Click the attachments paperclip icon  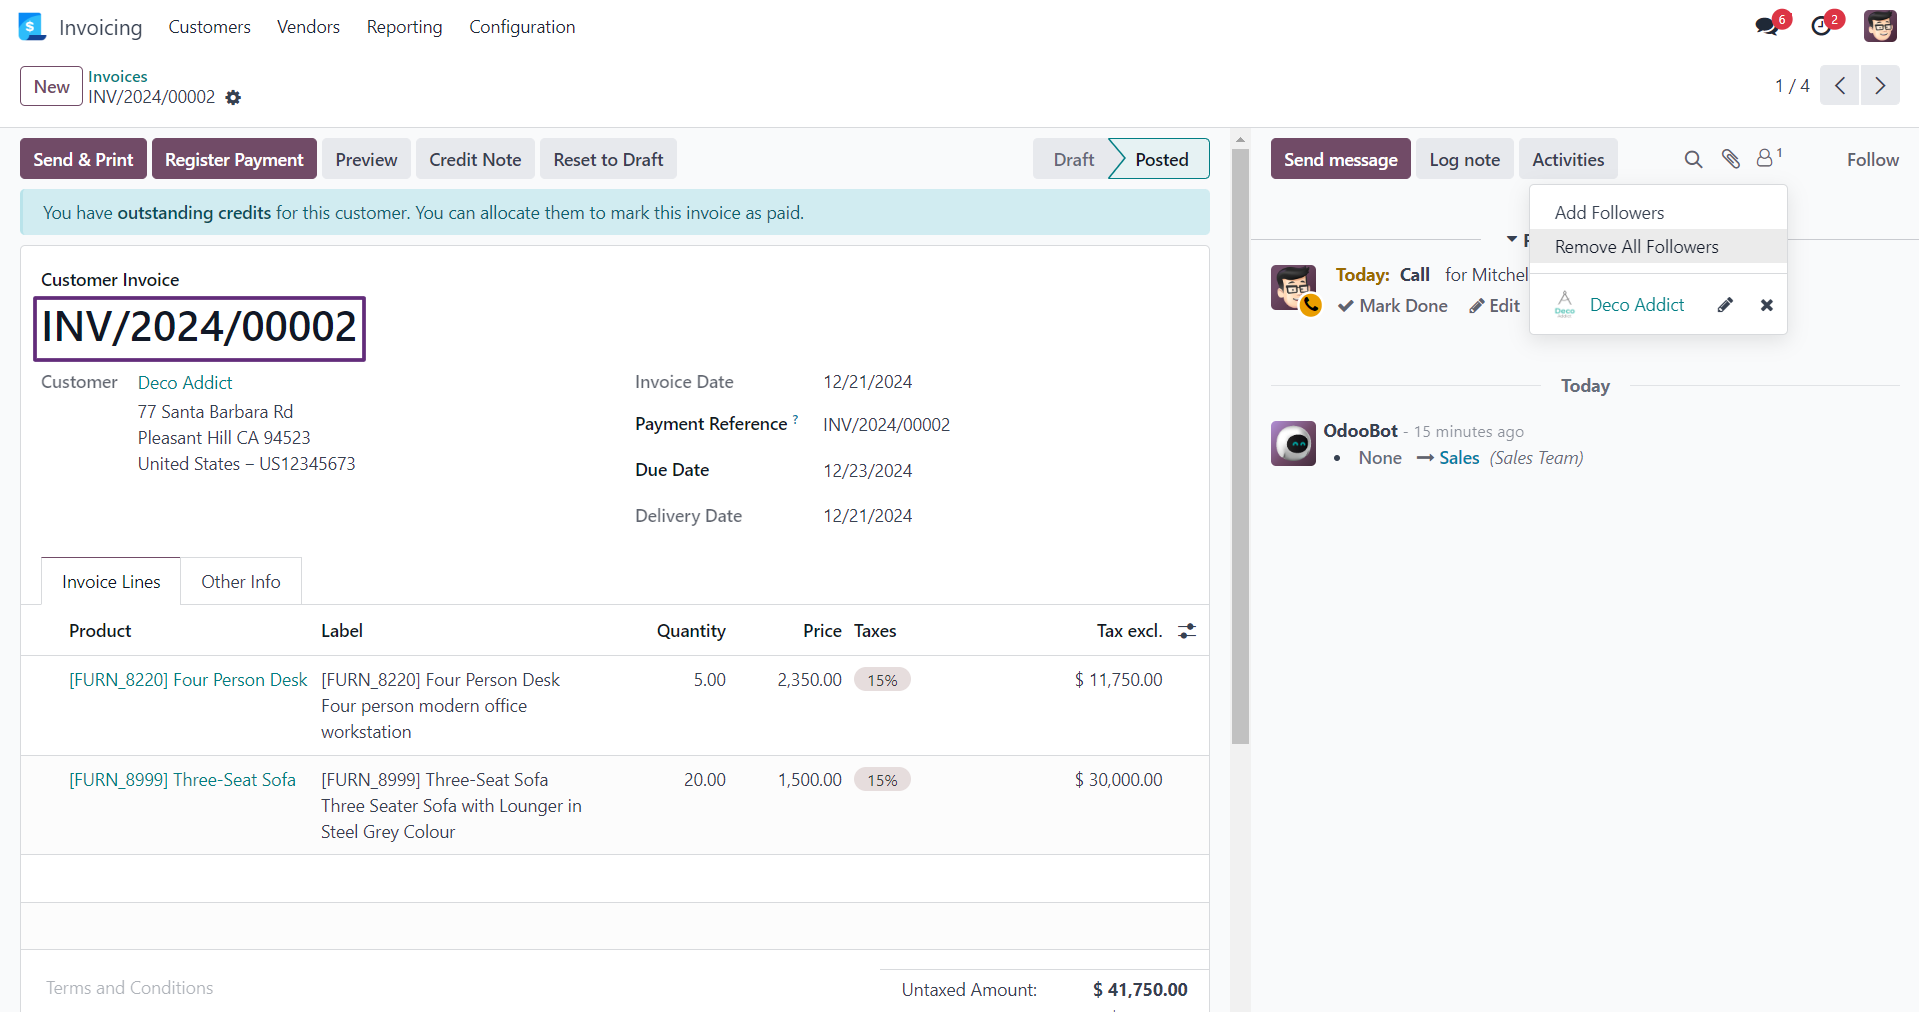coord(1731,159)
